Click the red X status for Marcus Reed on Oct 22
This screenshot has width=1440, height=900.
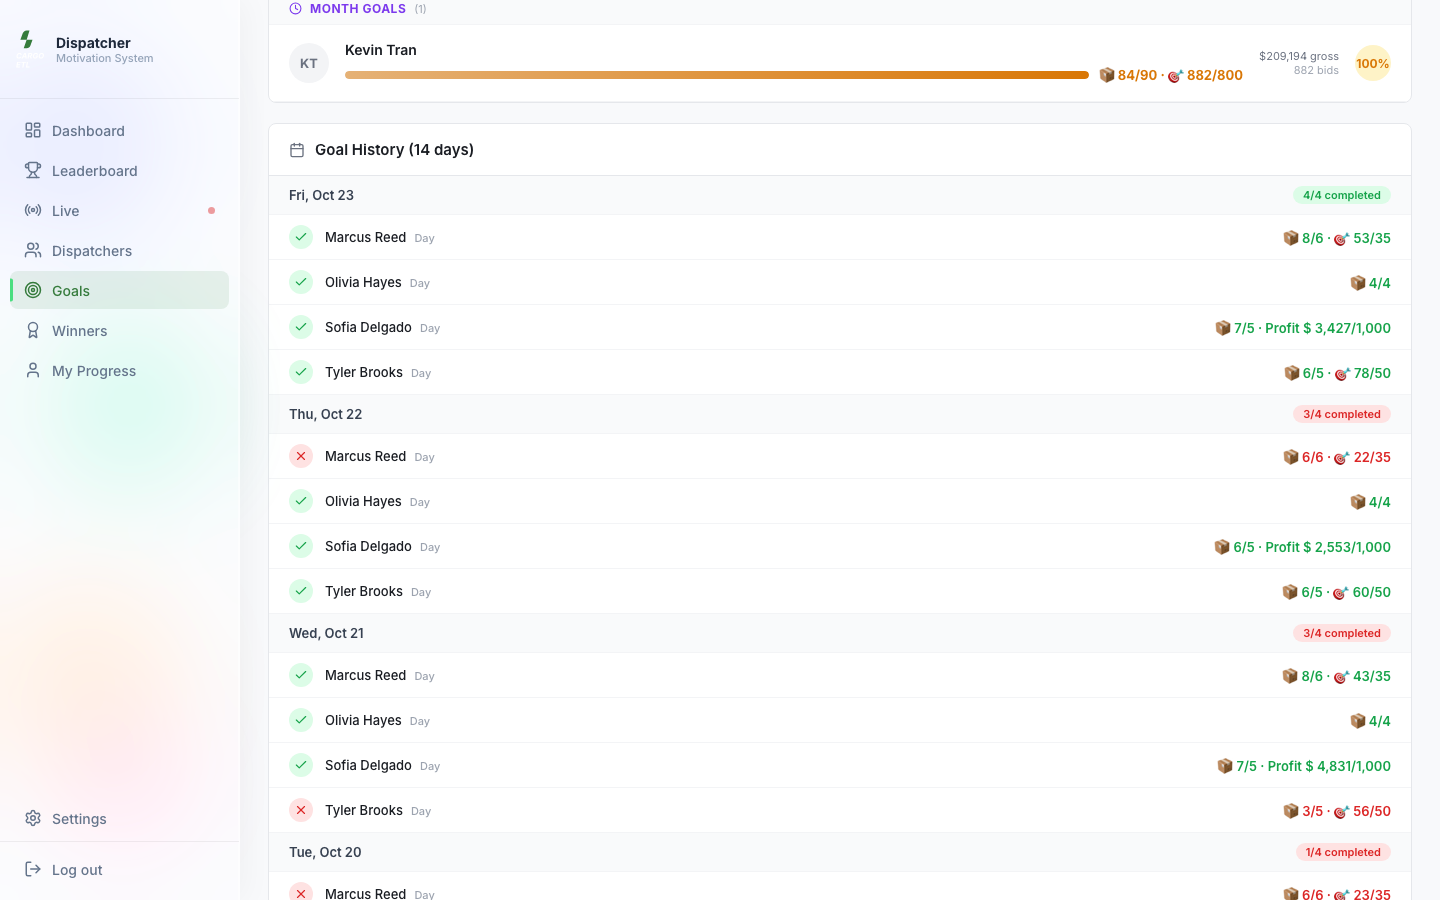301,456
